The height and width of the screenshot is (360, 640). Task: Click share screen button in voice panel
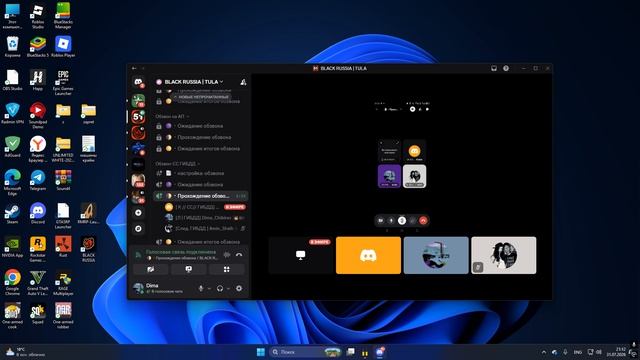coord(189,269)
